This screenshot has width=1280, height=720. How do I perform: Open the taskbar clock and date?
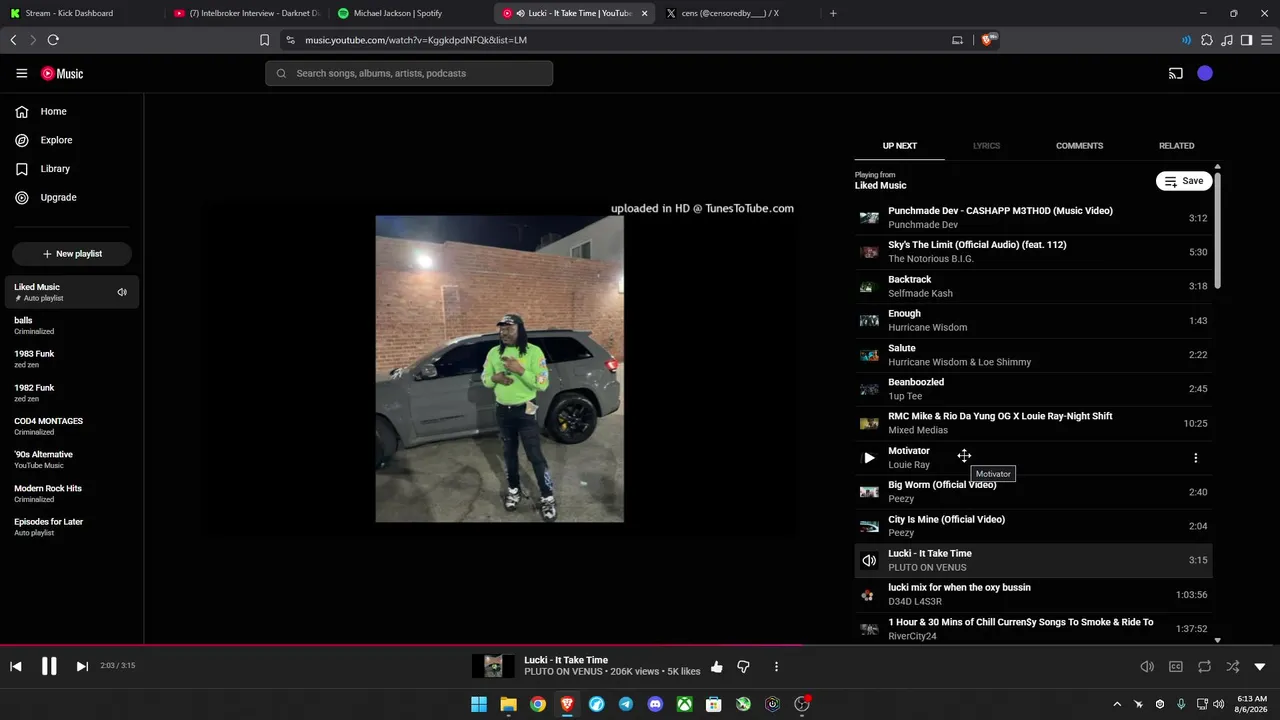coord(1252,704)
